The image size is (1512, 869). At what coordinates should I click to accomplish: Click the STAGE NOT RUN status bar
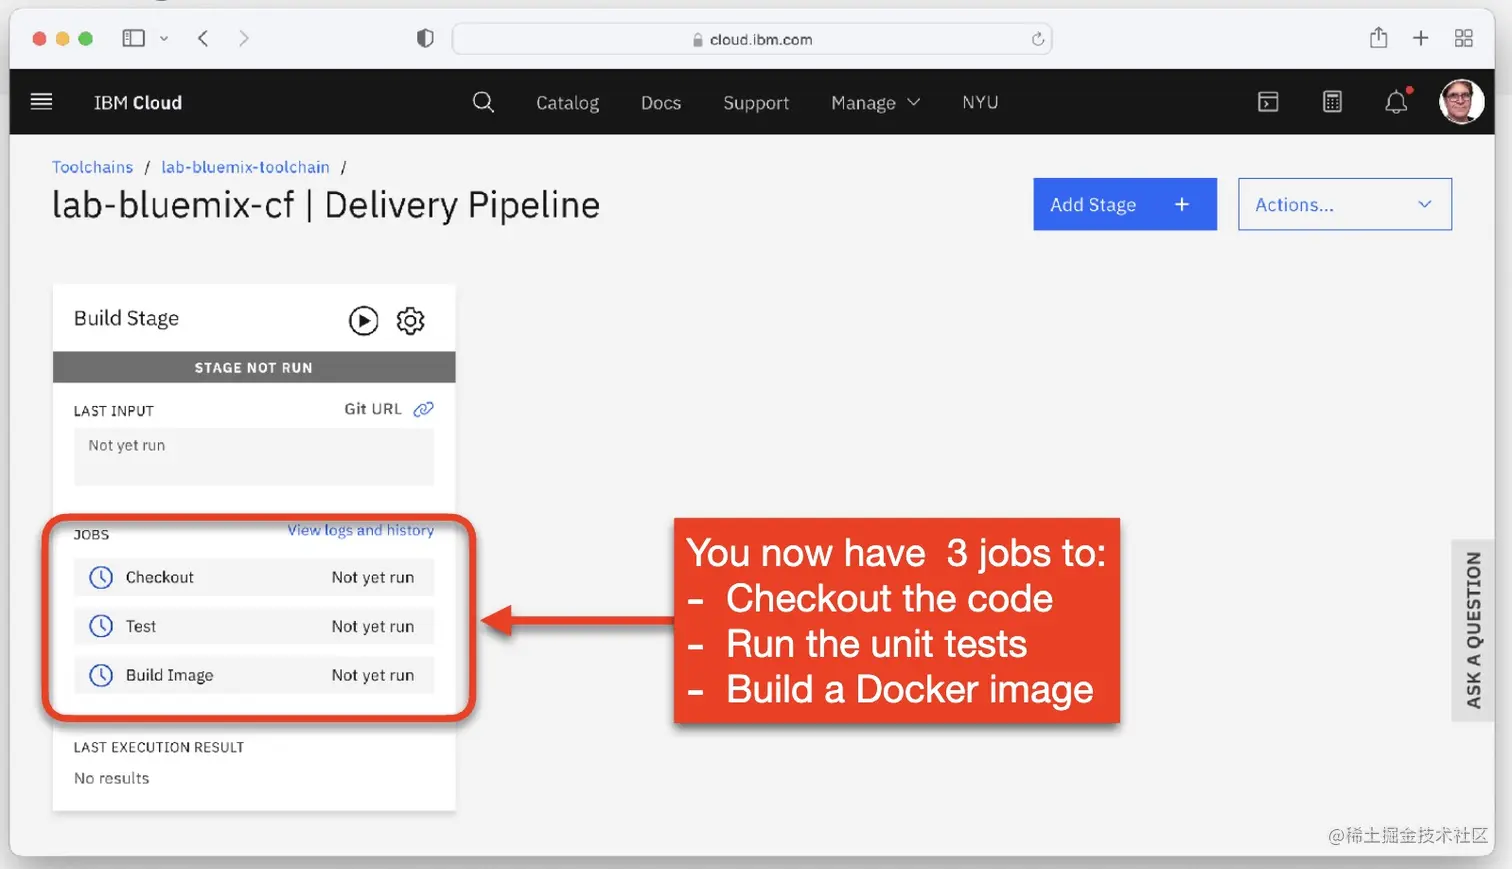coord(254,367)
